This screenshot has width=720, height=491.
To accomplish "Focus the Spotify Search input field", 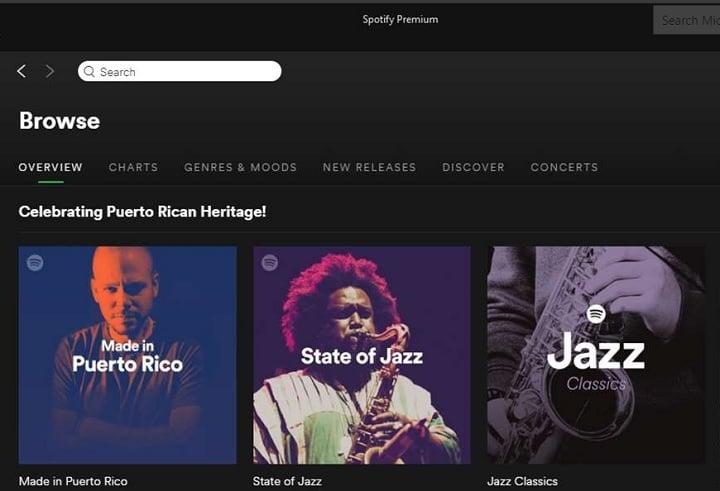I will (180, 71).
